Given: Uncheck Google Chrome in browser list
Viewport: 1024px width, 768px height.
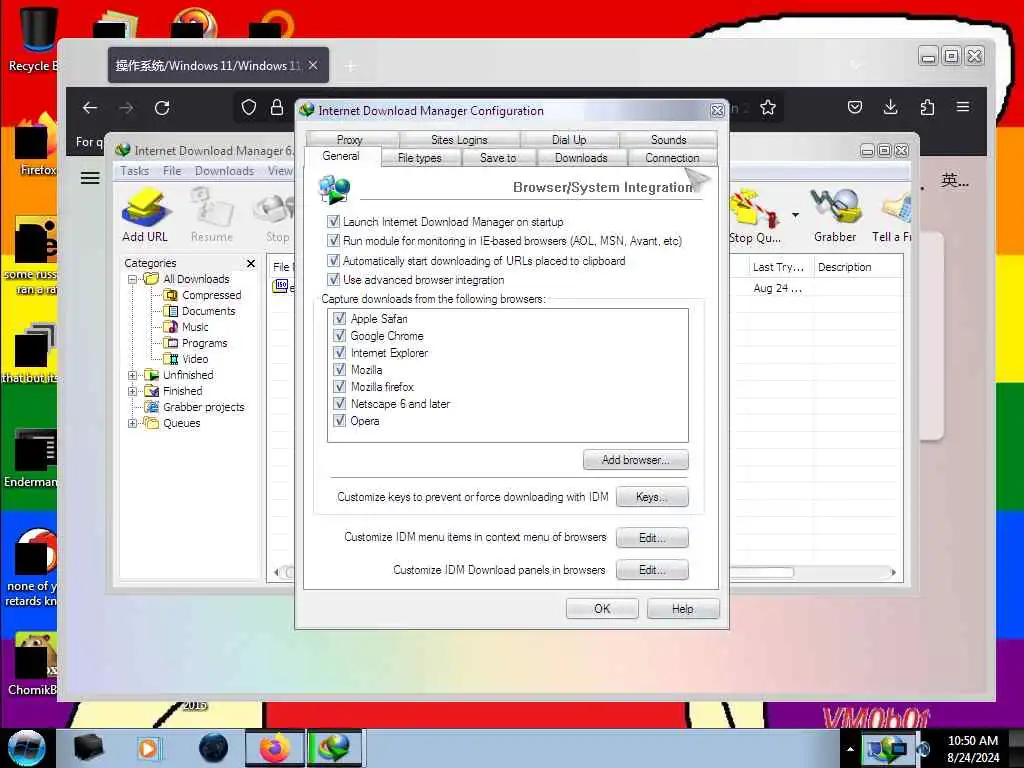Looking at the screenshot, I should point(339,335).
